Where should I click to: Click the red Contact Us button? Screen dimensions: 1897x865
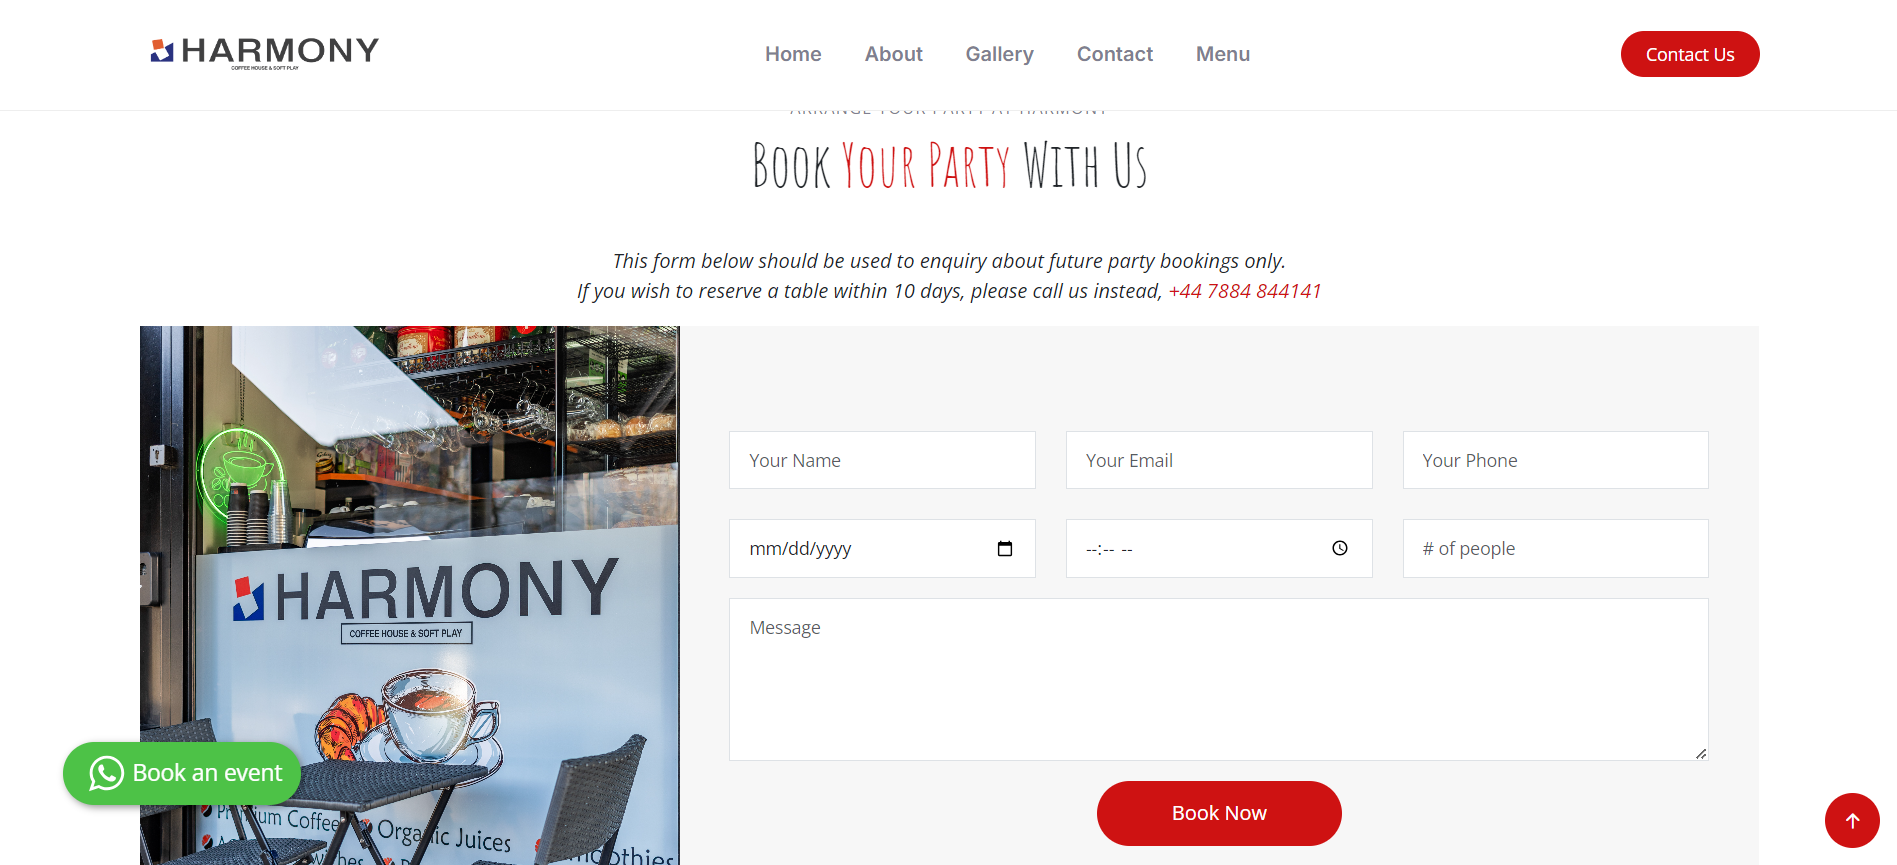pos(1690,54)
